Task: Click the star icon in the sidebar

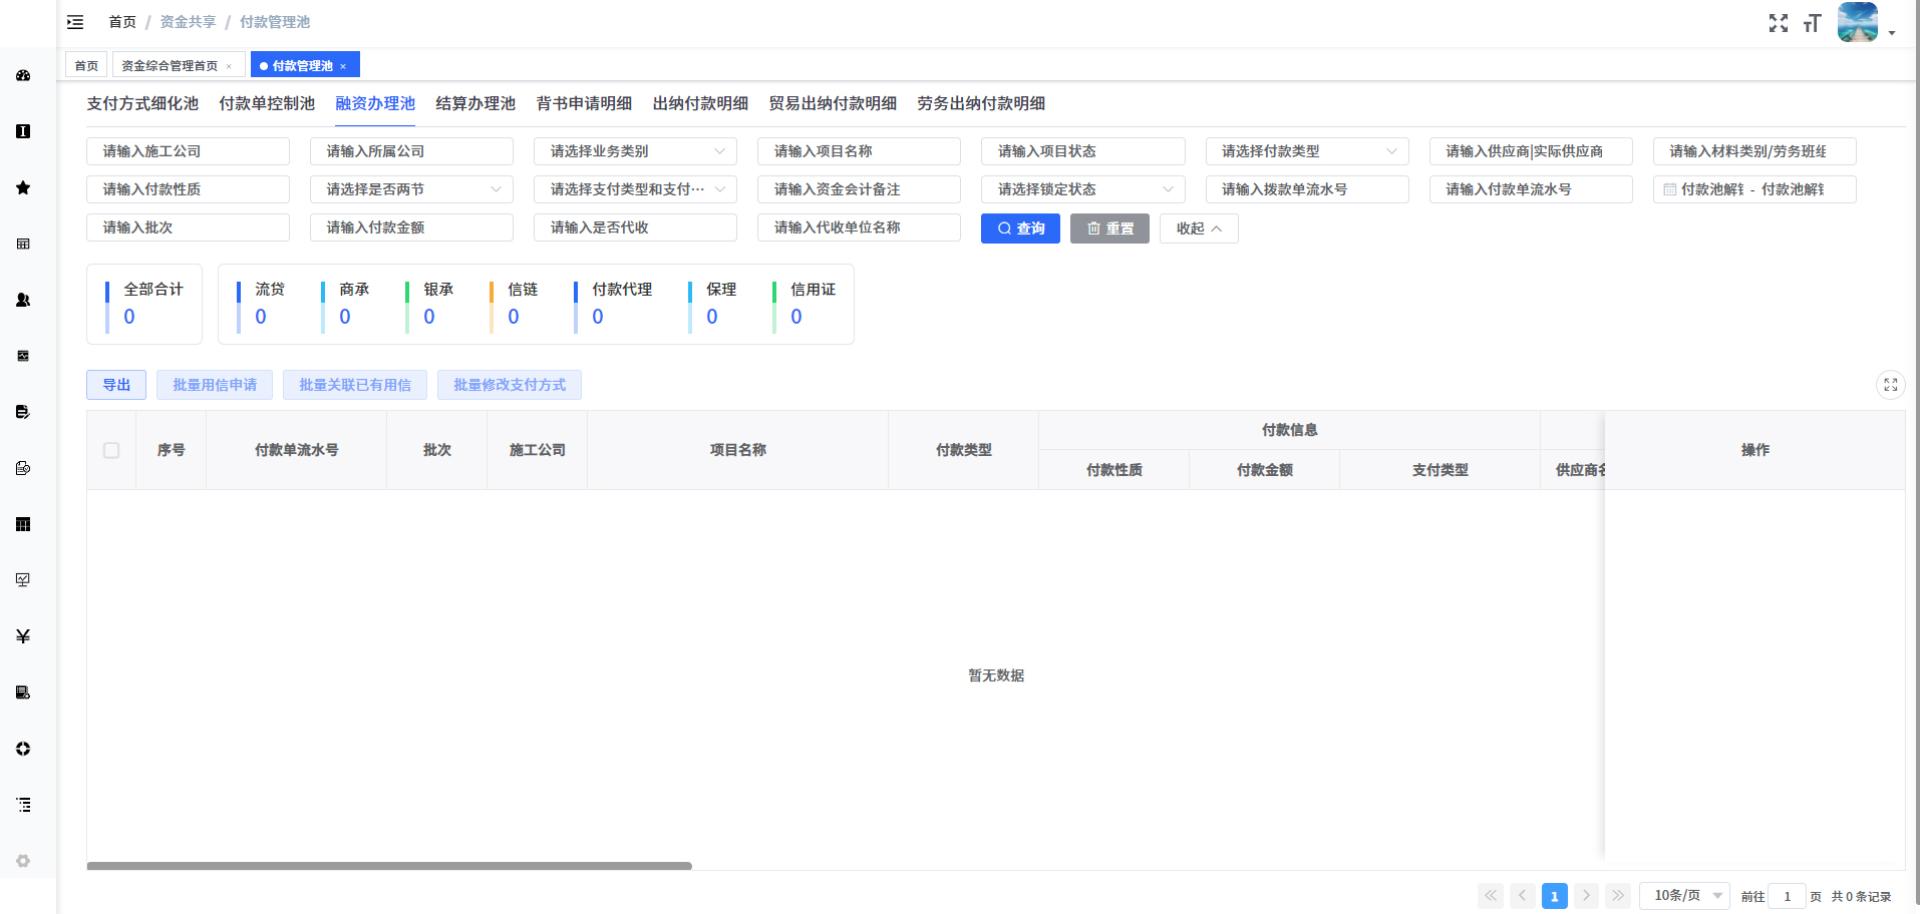Action: coord(23,188)
